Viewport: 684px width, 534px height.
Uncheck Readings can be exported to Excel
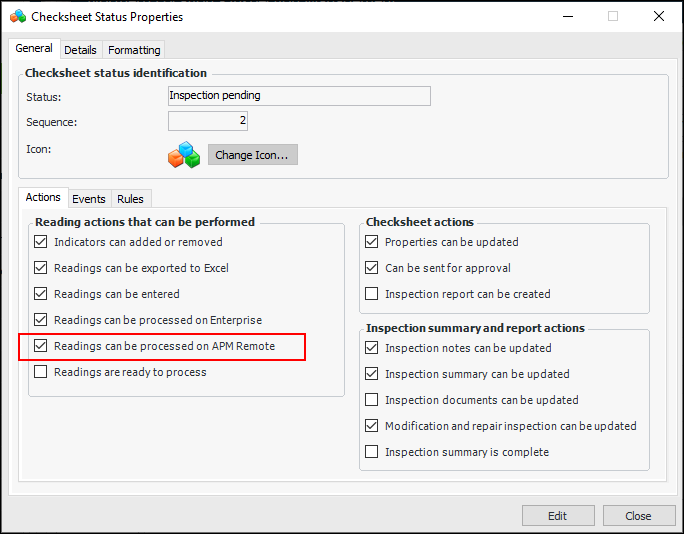41,268
